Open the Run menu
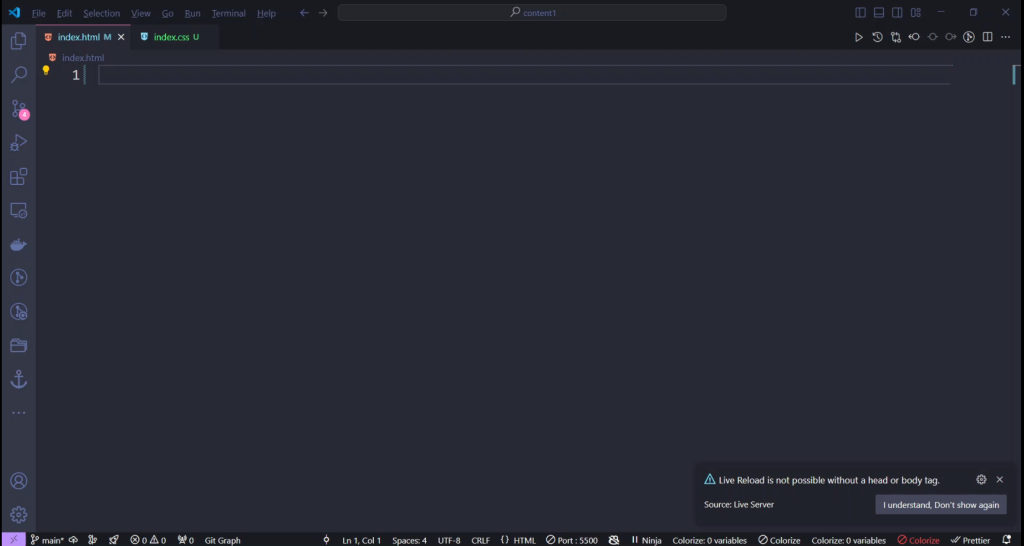Image resolution: width=1024 pixels, height=546 pixels. pos(192,13)
